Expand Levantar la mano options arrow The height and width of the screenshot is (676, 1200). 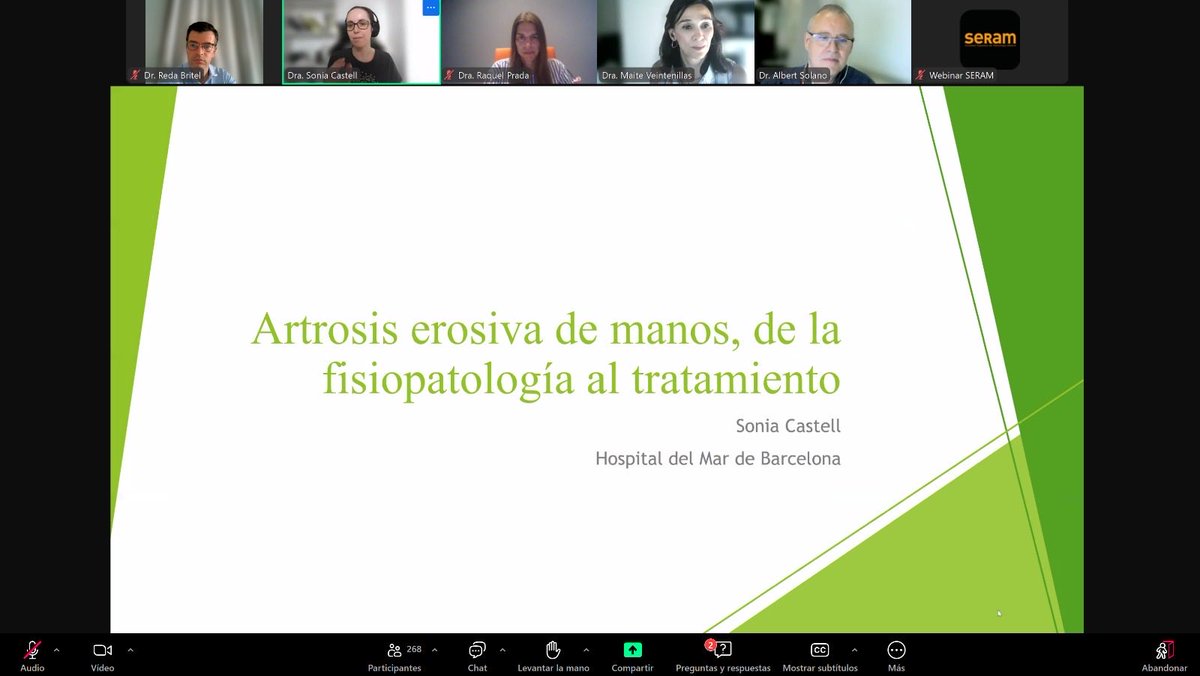586,650
